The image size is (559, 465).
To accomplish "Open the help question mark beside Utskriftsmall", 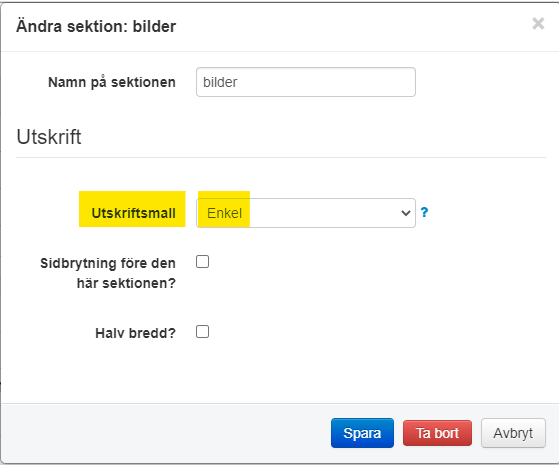I will pyautogui.click(x=424, y=213).
